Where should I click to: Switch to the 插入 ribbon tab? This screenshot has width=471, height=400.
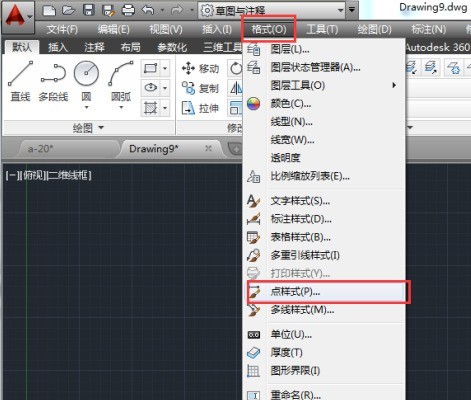(58, 47)
